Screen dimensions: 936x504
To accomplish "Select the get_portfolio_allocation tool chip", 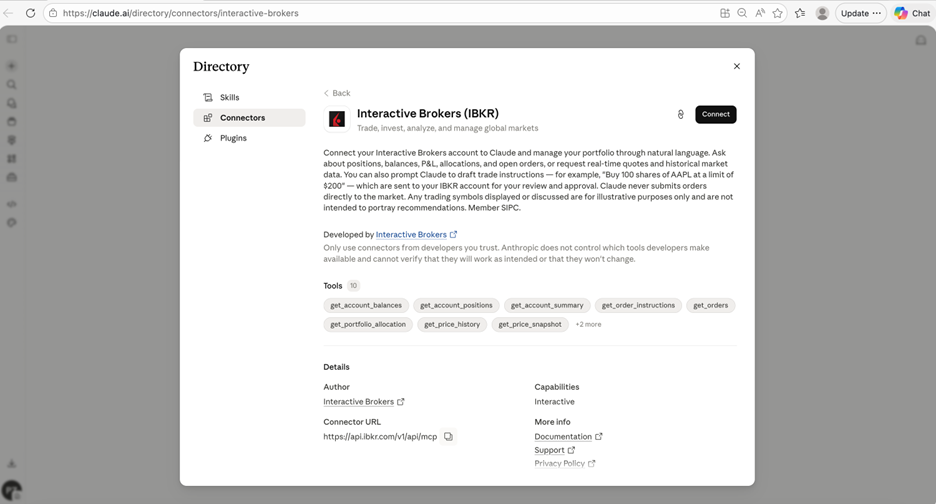I will coord(368,324).
